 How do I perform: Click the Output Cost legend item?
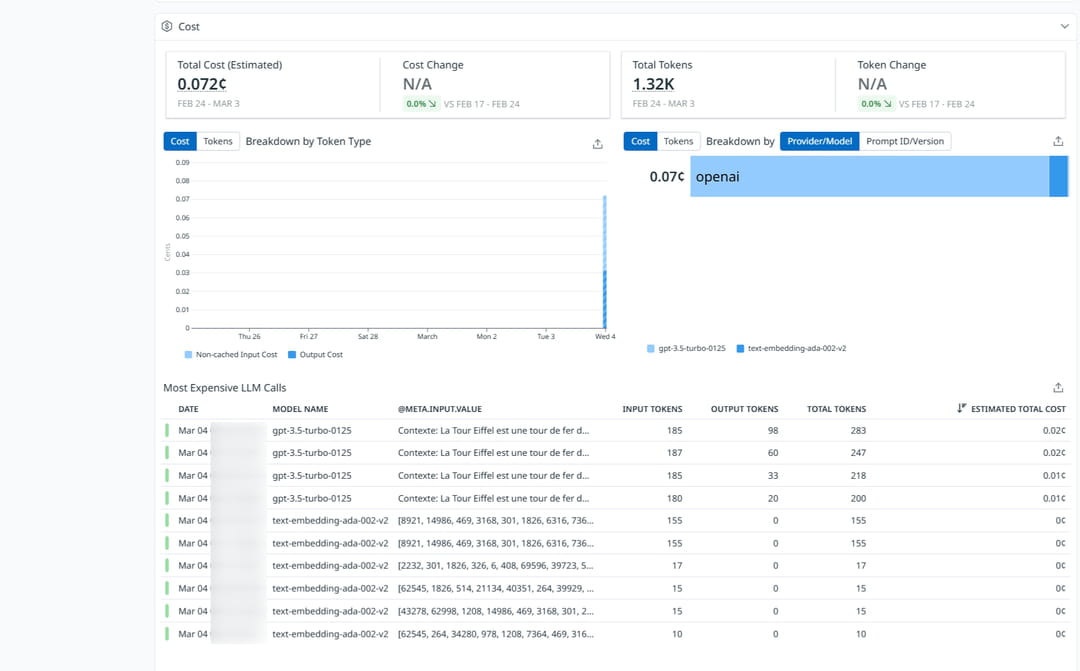coord(320,355)
